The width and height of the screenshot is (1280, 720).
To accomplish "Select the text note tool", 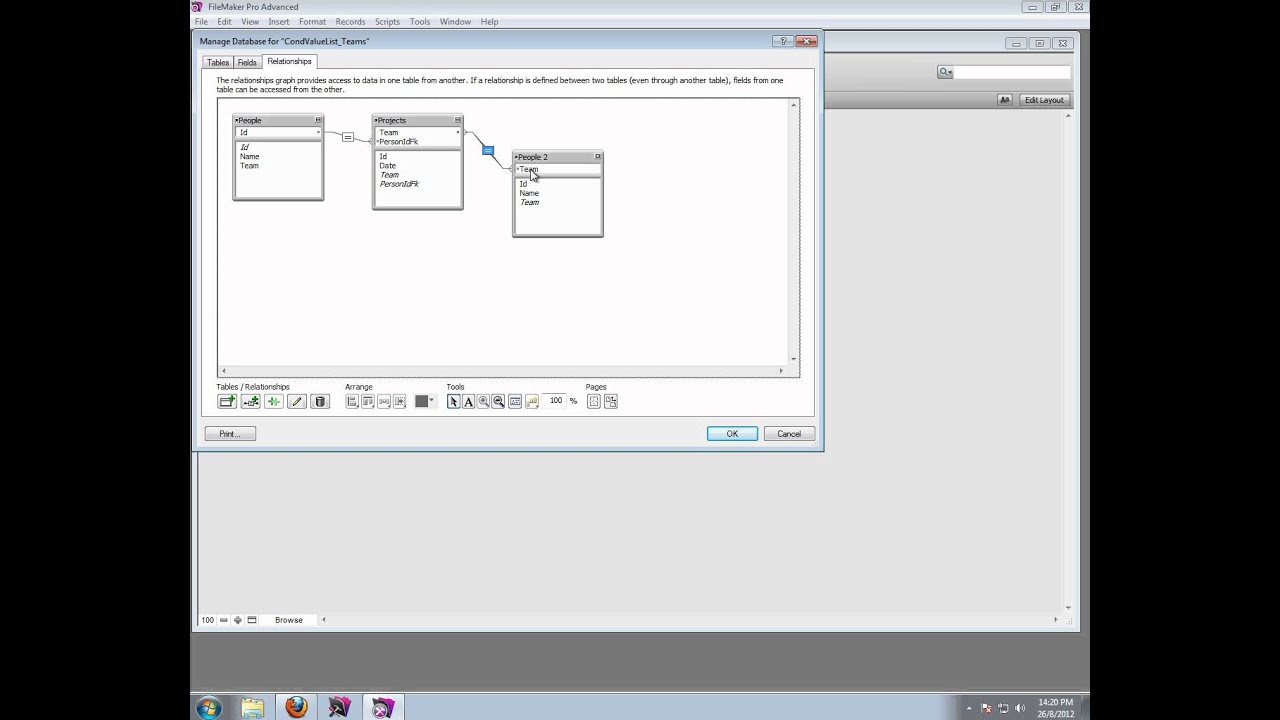I will pos(468,401).
